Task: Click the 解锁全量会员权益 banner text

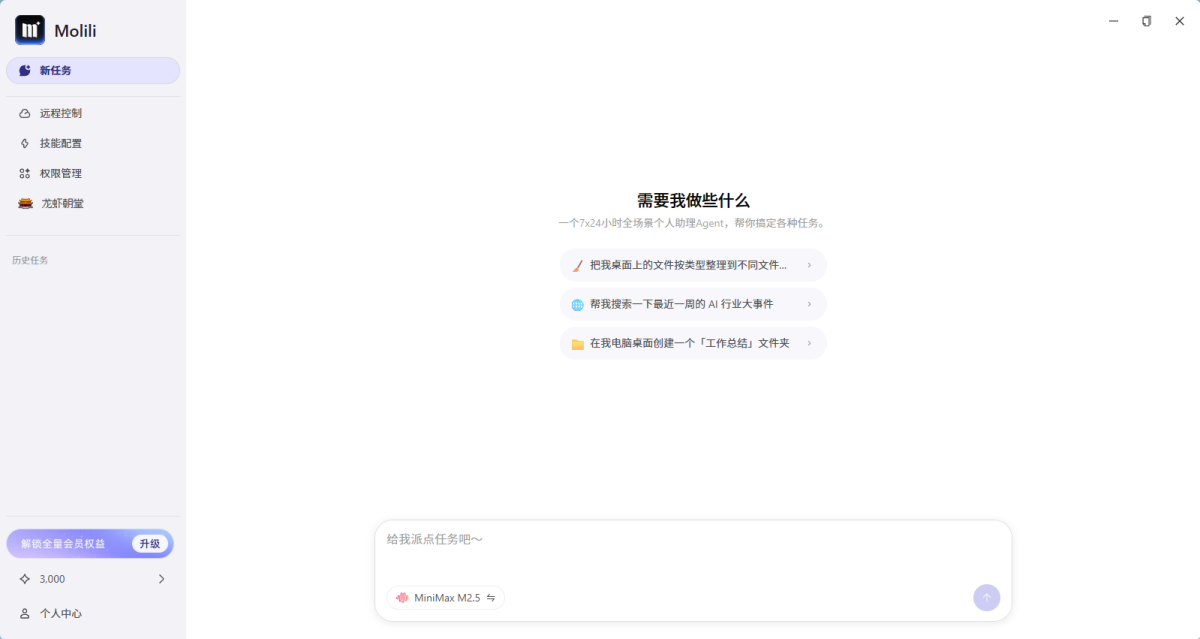Action: [63, 544]
